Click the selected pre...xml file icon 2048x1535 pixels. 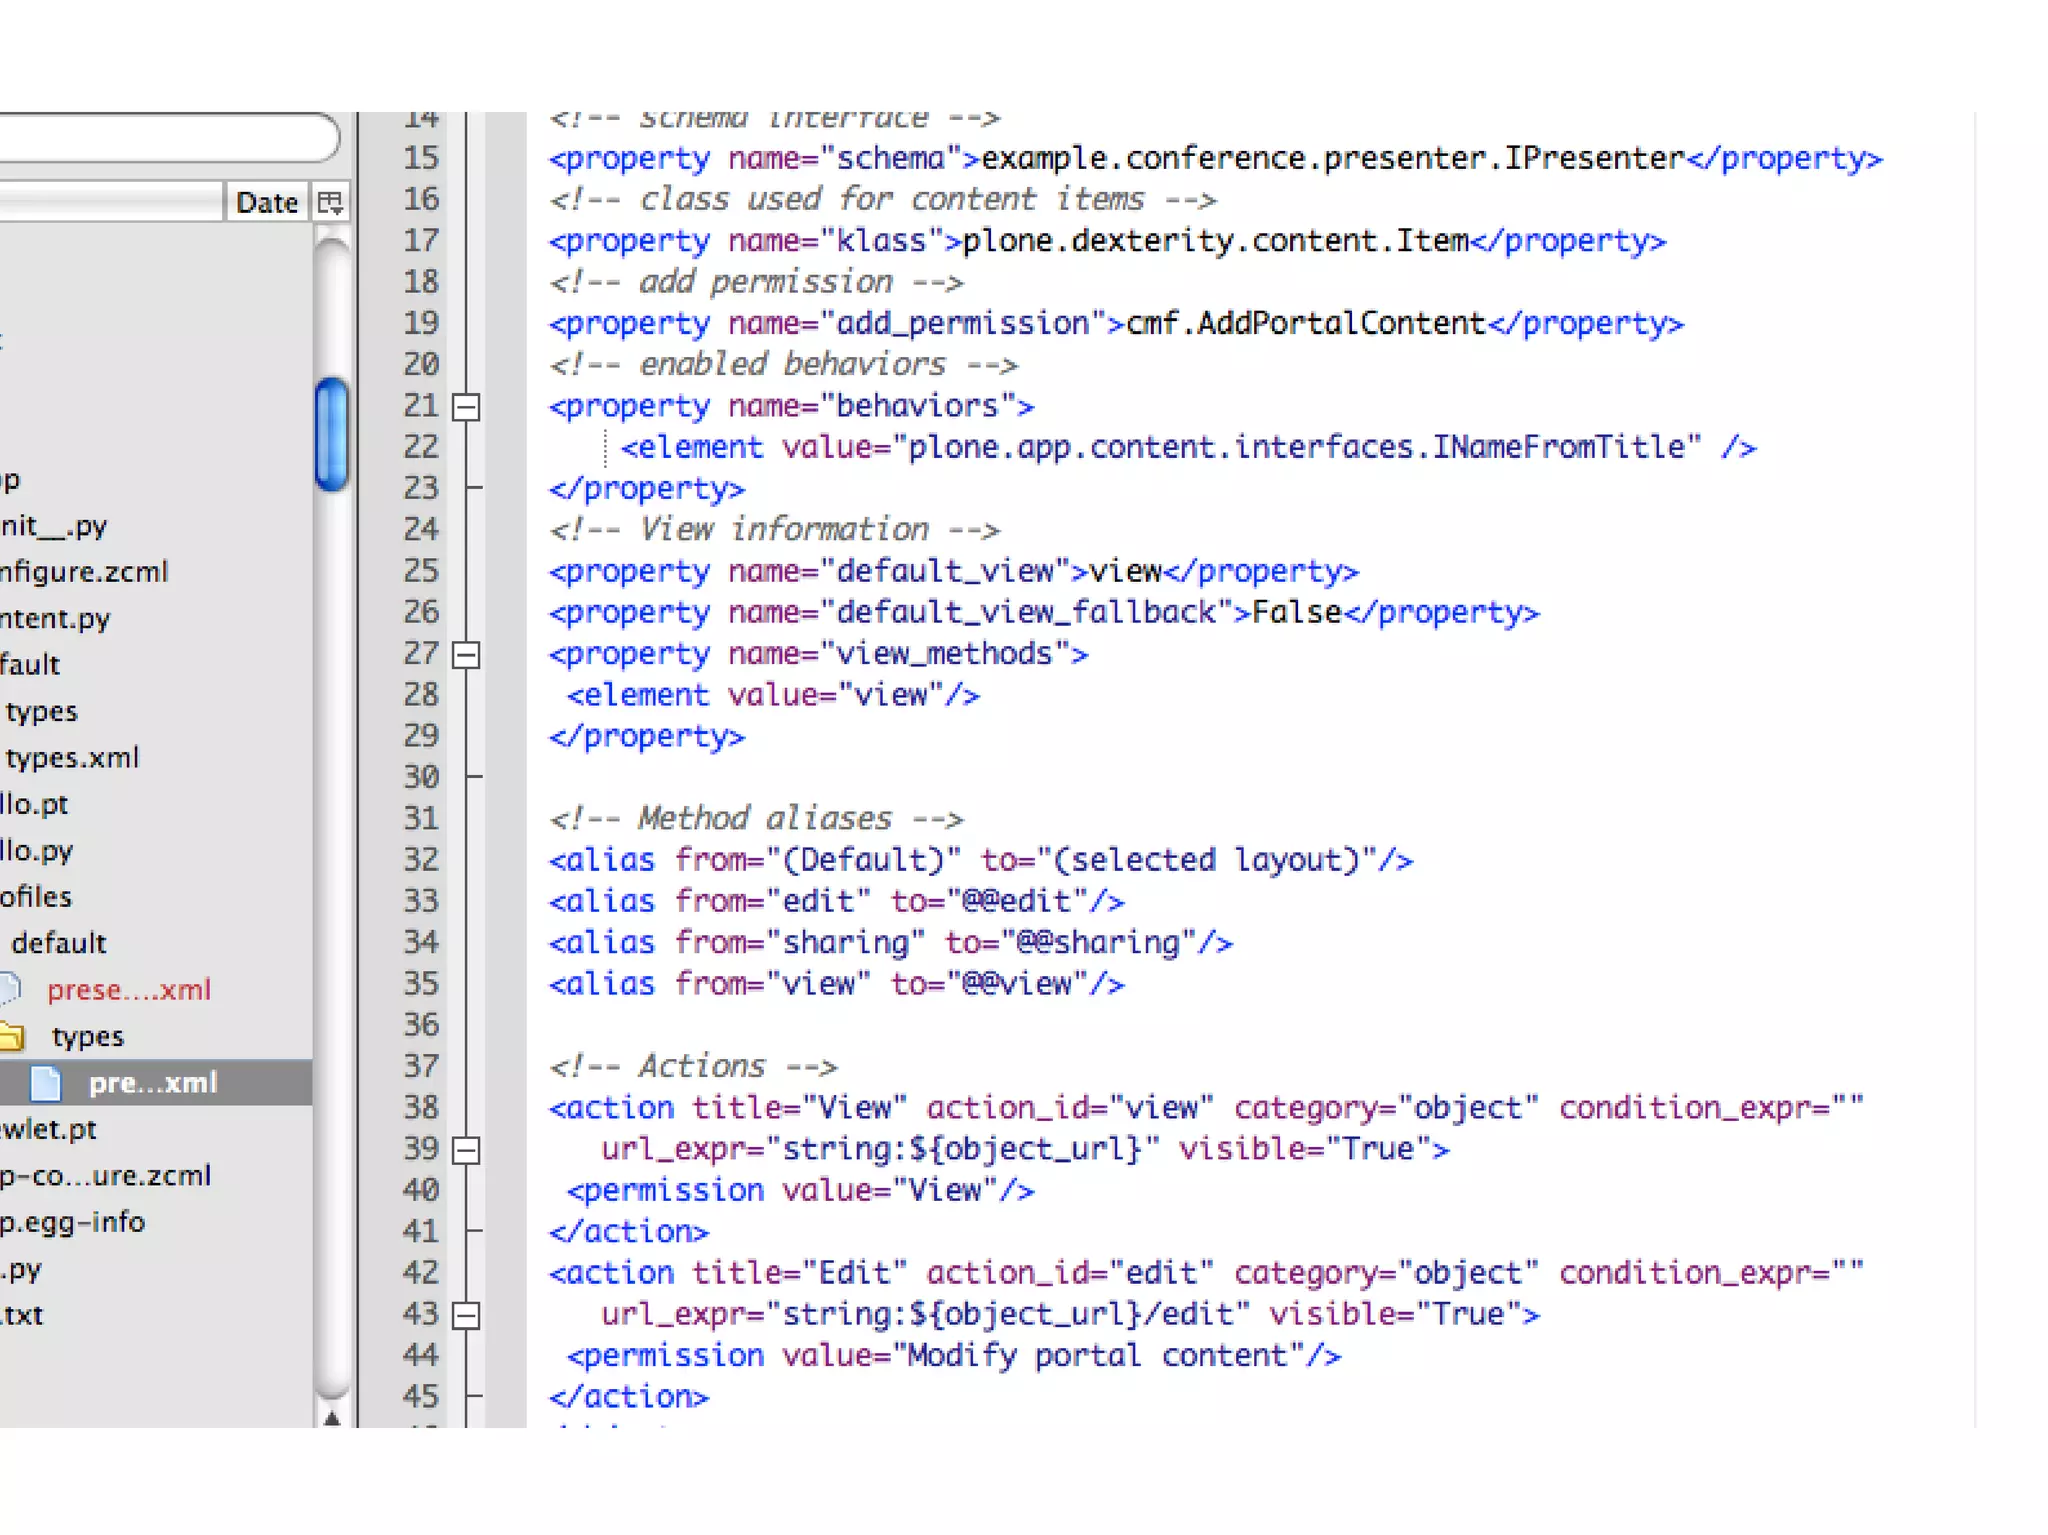[x=45, y=1082]
